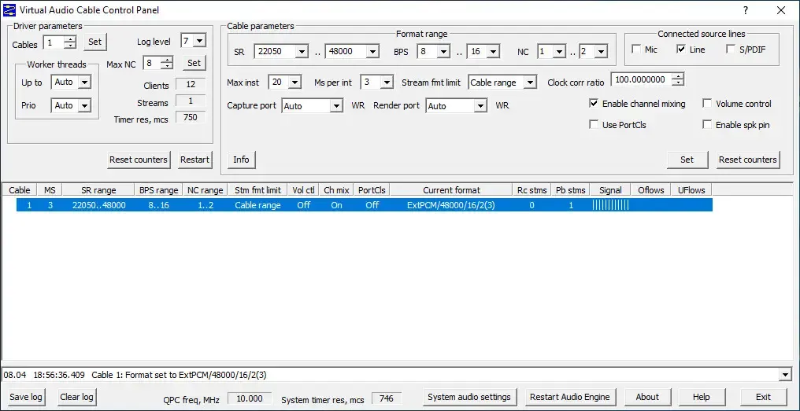The width and height of the screenshot is (800, 411).
Task: Click the PortCls column header
Action: pyautogui.click(x=372, y=190)
